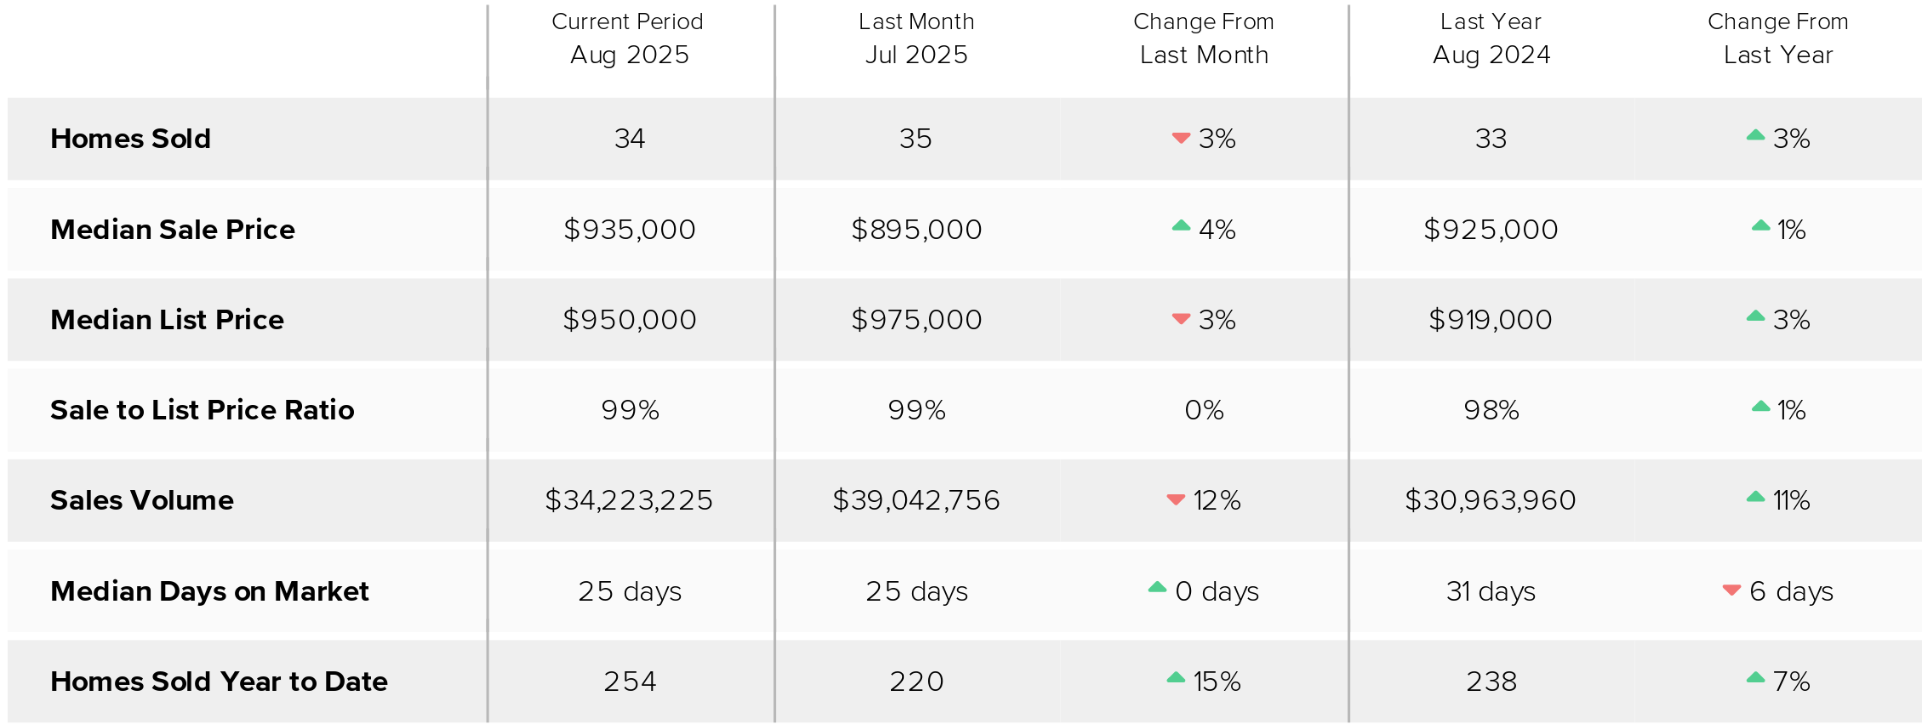Click green up arrow beside Sale to List 1%
This screenshot has width=1928, height=728.
click(1761, 407)
